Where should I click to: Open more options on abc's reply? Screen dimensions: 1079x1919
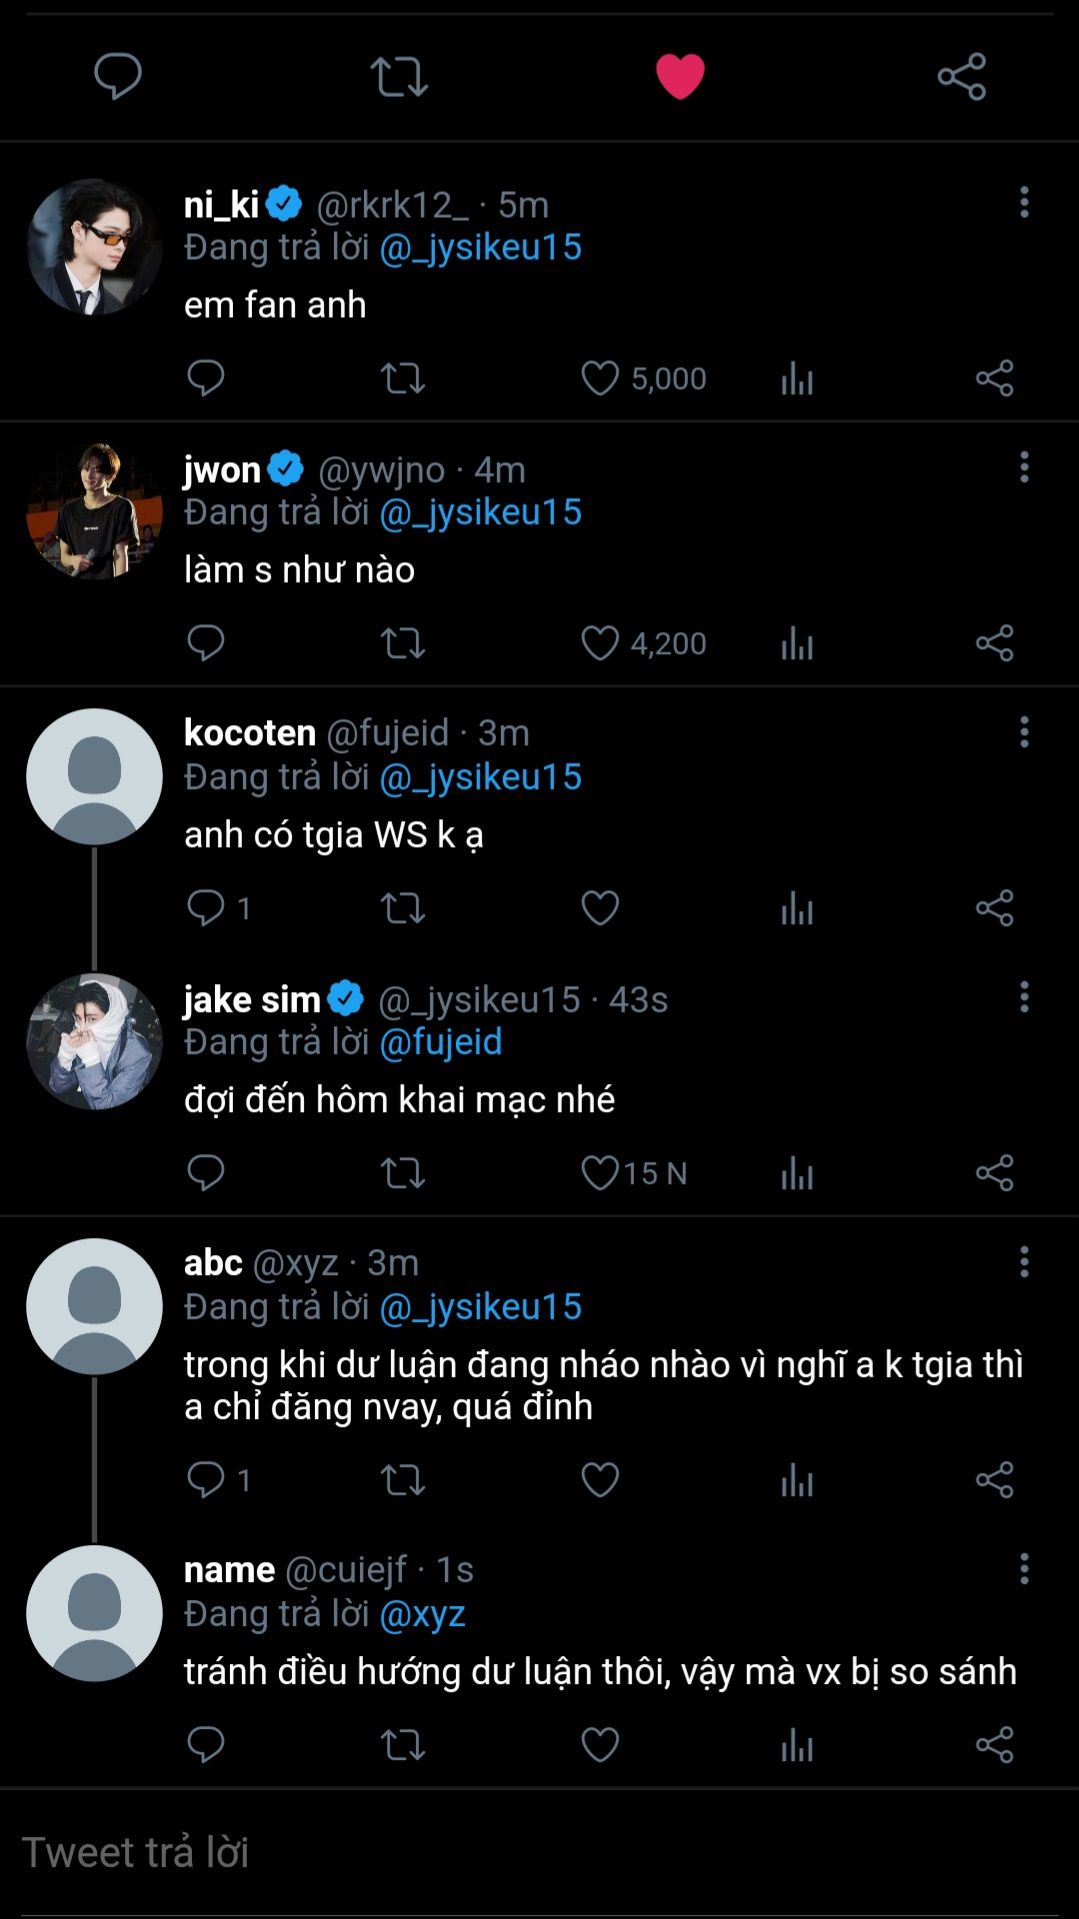point(1024,1262)
